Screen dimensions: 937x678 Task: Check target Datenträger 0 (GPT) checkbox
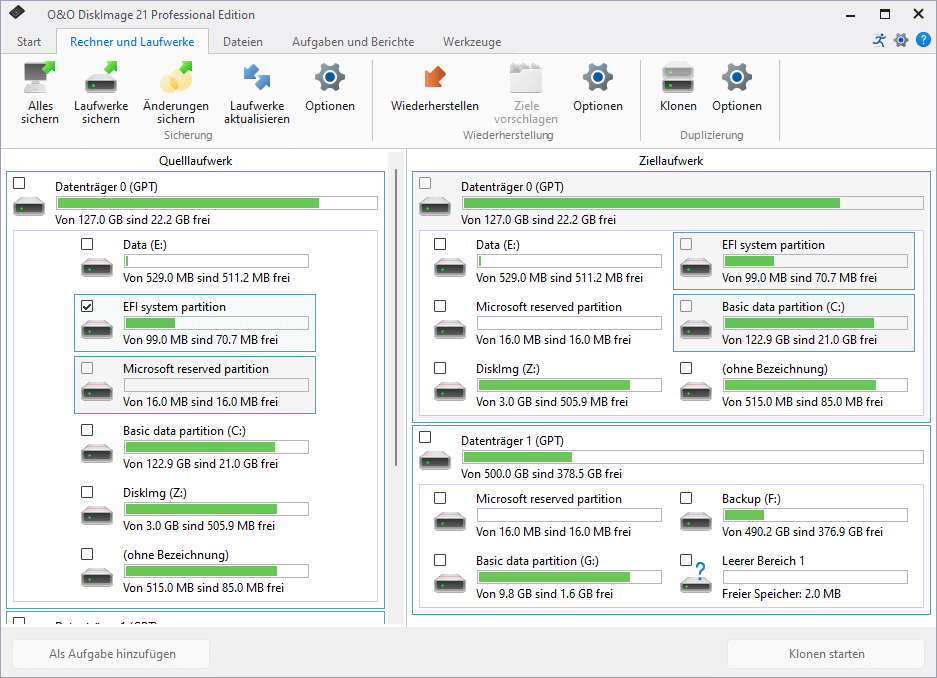pos(425,183)
